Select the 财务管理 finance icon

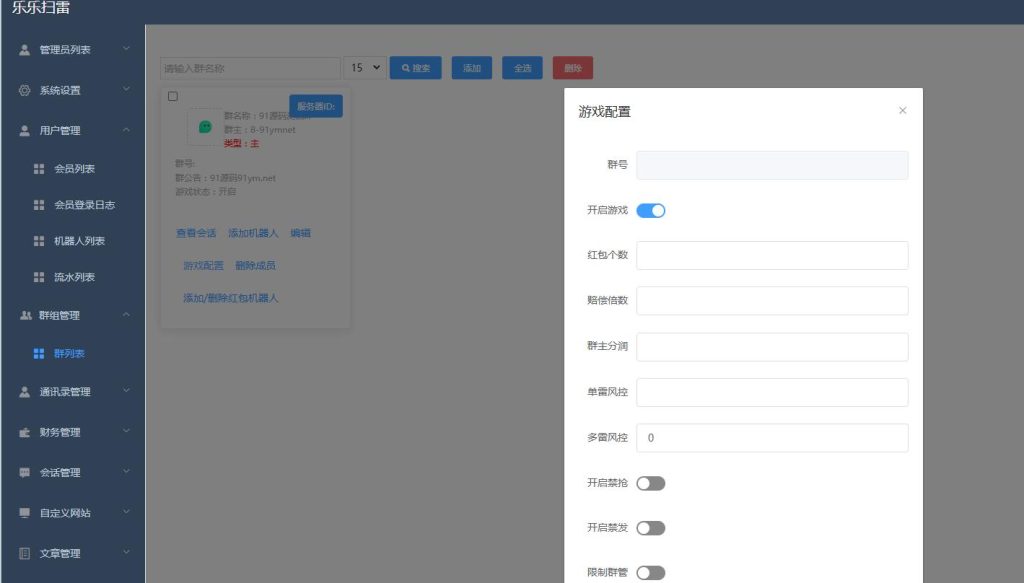(22, 432)
